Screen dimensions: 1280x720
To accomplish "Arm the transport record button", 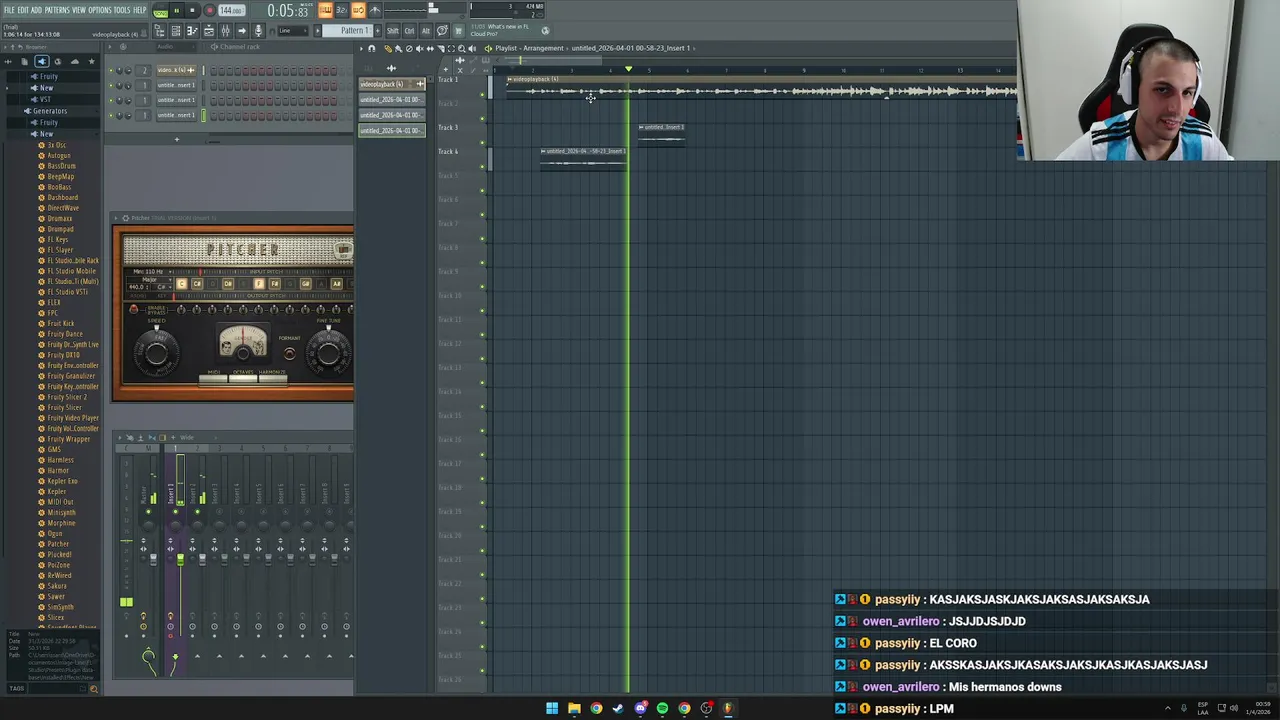I will (x=209, y=11).
